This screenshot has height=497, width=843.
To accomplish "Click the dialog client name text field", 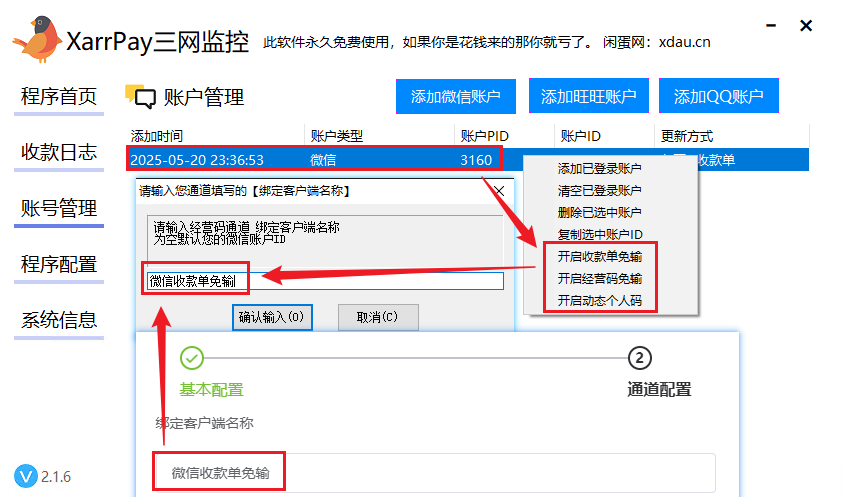I will click(325, 281).
